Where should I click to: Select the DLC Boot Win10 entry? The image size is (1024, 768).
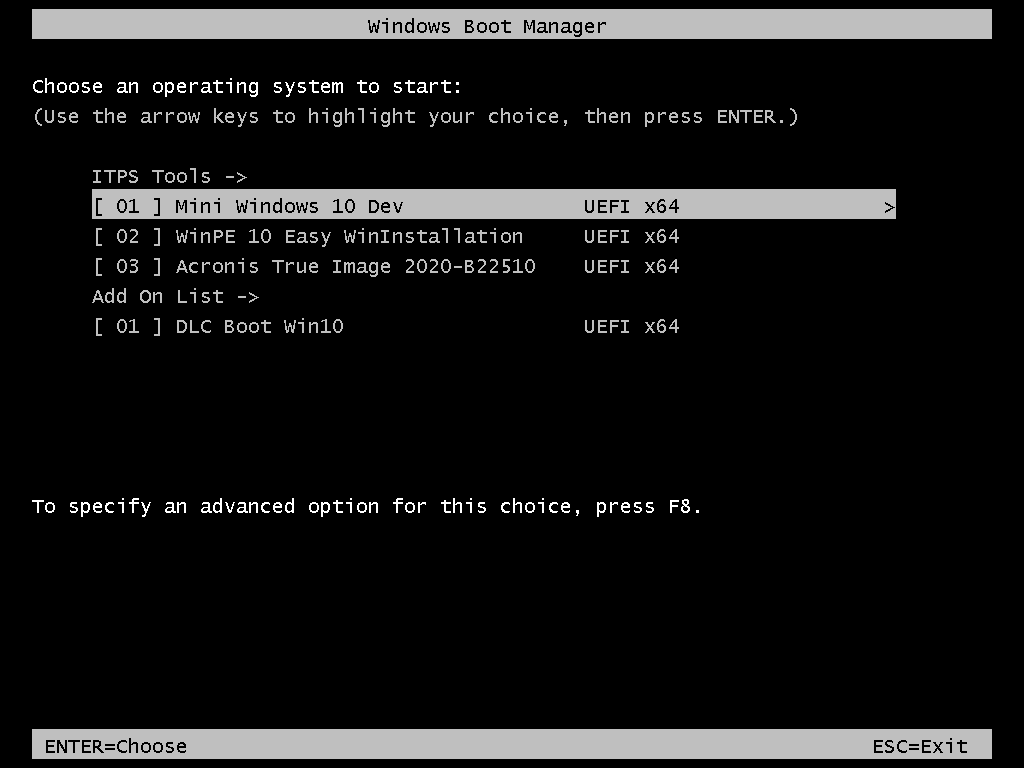[386, 327]
